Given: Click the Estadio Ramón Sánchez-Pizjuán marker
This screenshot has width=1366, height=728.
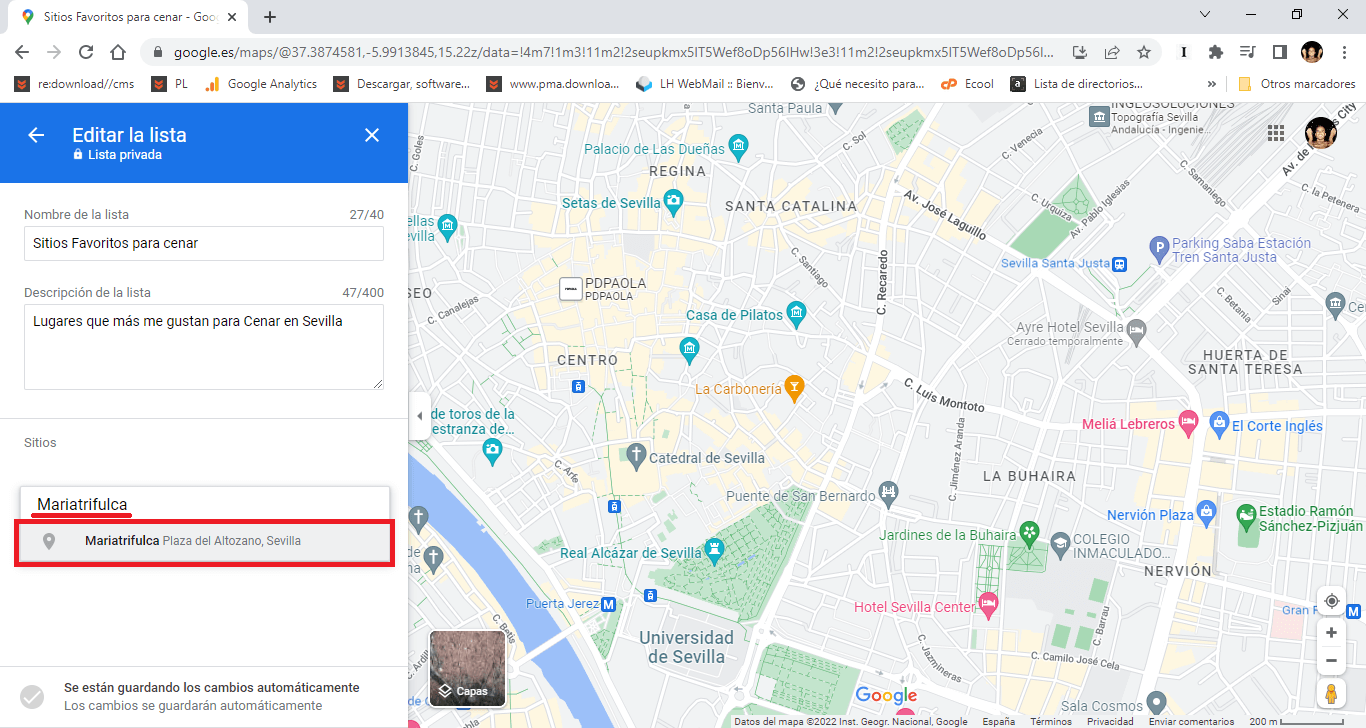Looking at the screenshot, I should coord(1246,517).
